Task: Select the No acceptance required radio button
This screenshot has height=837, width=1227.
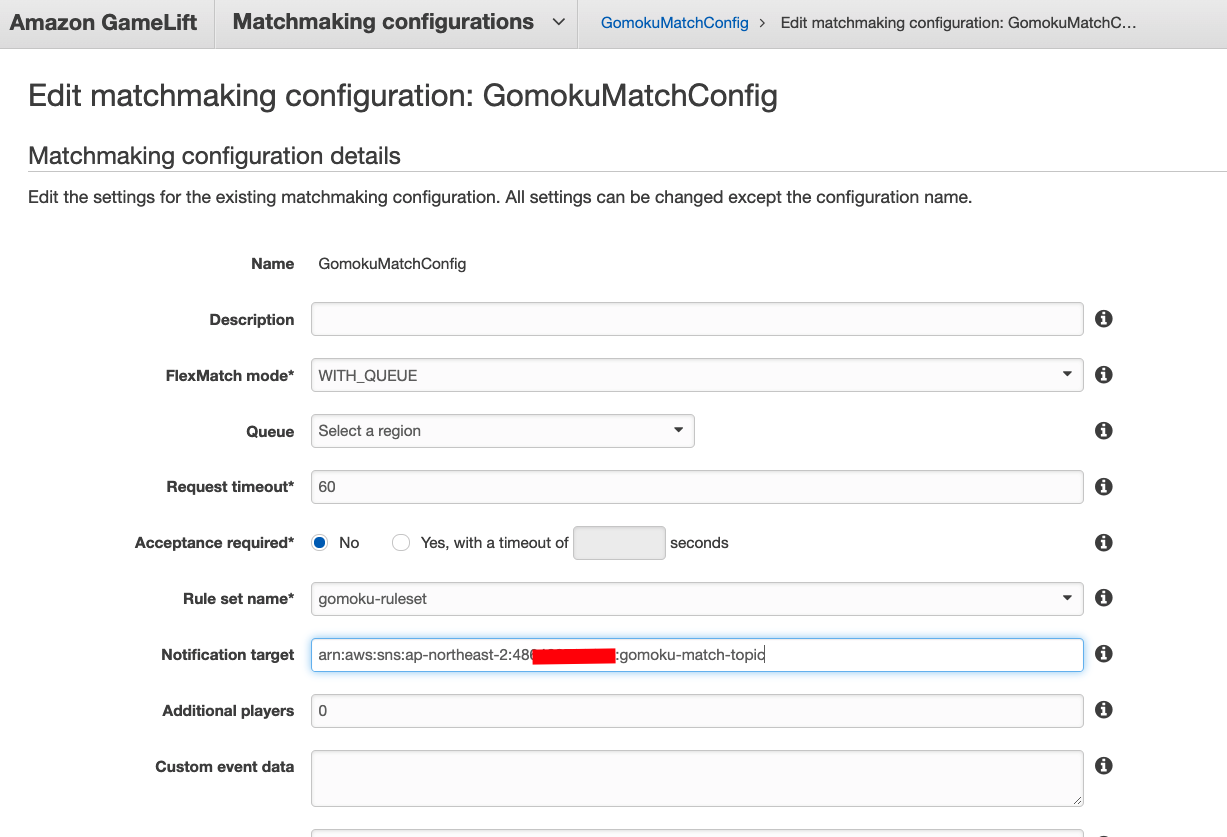Action: tap(320, 543)
